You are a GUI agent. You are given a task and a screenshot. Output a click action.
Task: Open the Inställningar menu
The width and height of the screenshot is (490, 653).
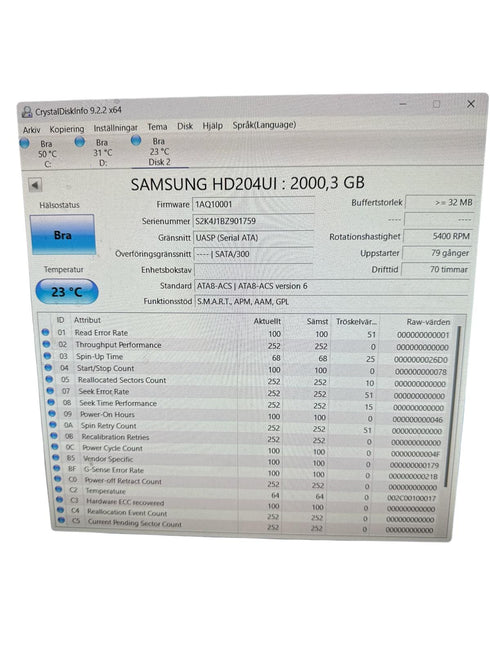tap(115, 128)
